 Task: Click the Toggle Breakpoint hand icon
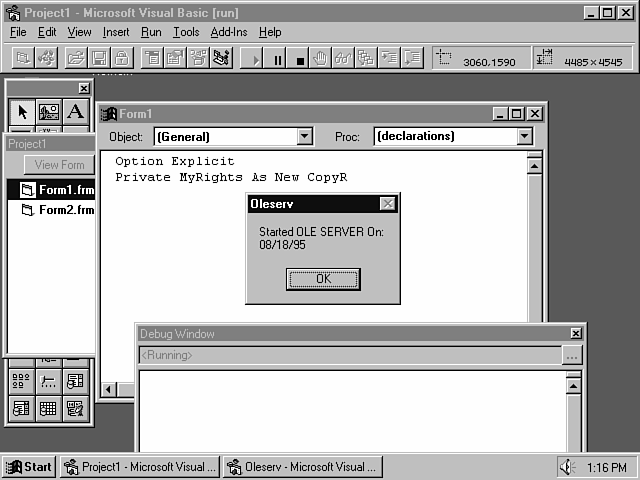(x=321, y=59)
